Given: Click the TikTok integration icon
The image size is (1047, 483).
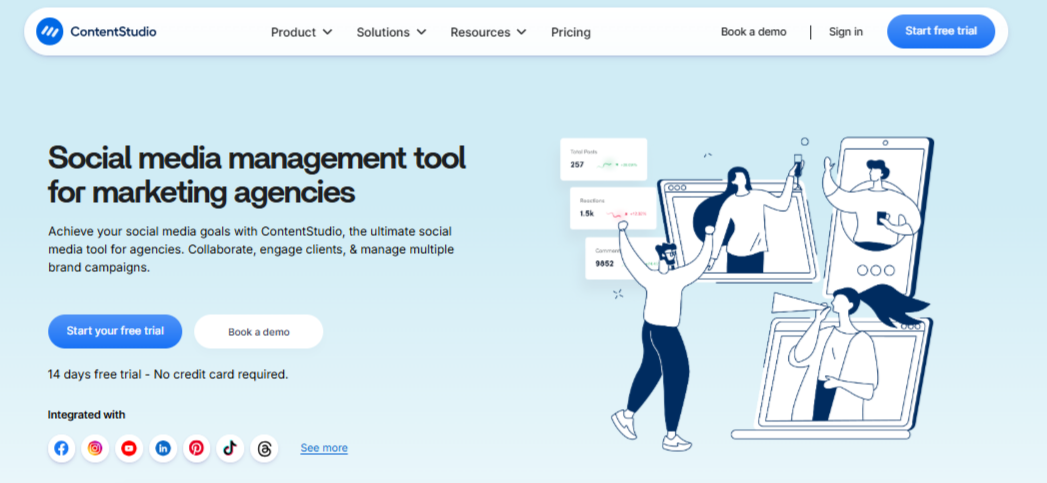Looking at the screenshot, I should point(230,448).
